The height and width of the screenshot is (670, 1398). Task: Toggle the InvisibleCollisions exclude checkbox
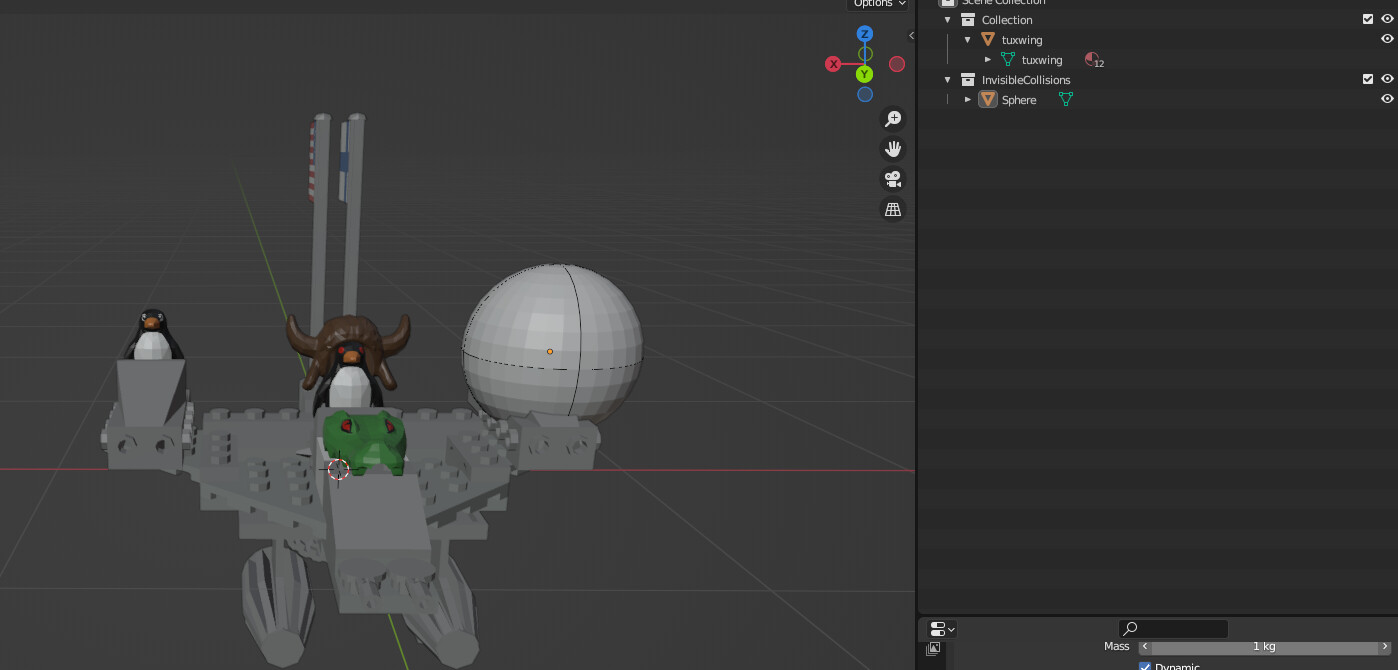click(1368, 79)
